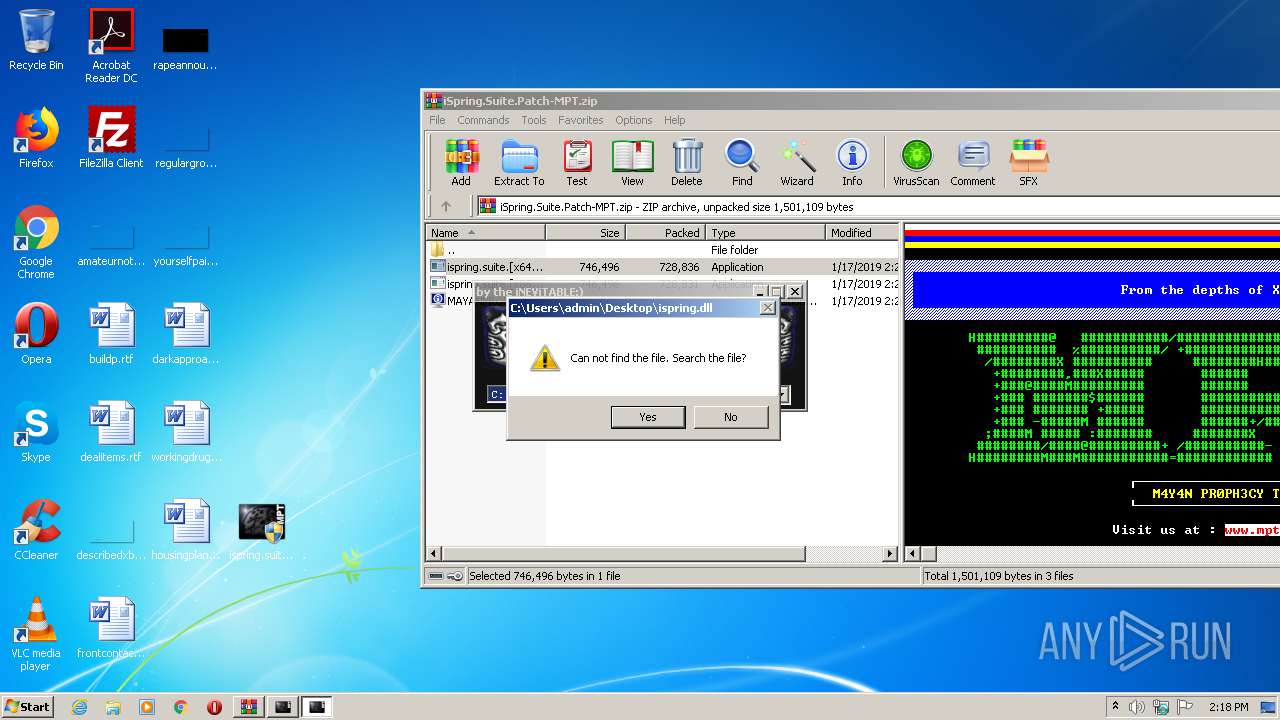Launch the Wizard toolbar icon
Image resolution: width=1280 pixels, height=720 pixels.
(x=797, y=162)
